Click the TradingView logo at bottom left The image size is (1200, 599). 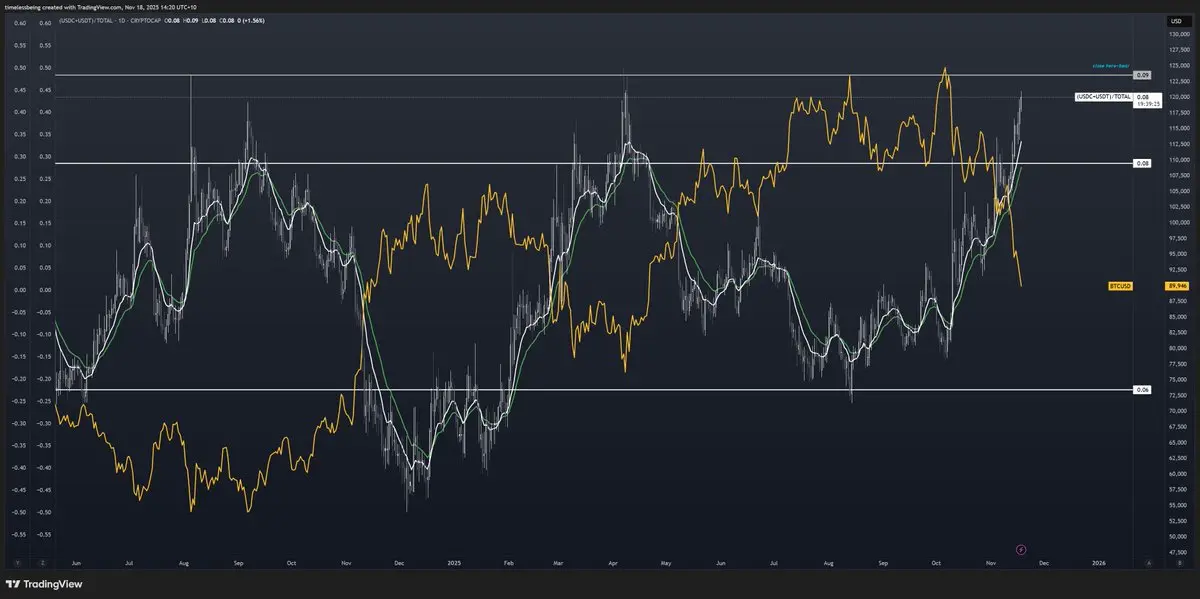(44, 584)
